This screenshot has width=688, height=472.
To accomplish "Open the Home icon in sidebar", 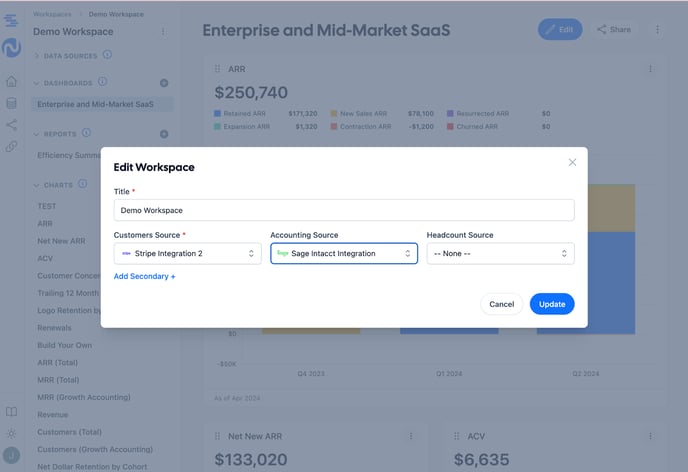I will 11,81.
